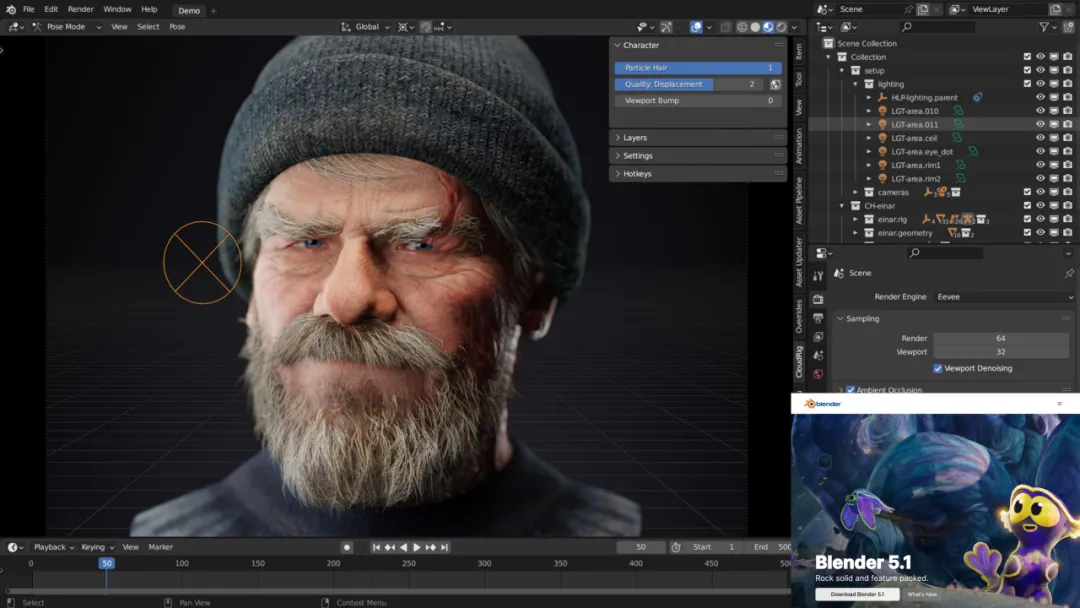1080x608 pixels.
Task: Open the Tool properties tab icon
Action: click(x=818, y=275)
